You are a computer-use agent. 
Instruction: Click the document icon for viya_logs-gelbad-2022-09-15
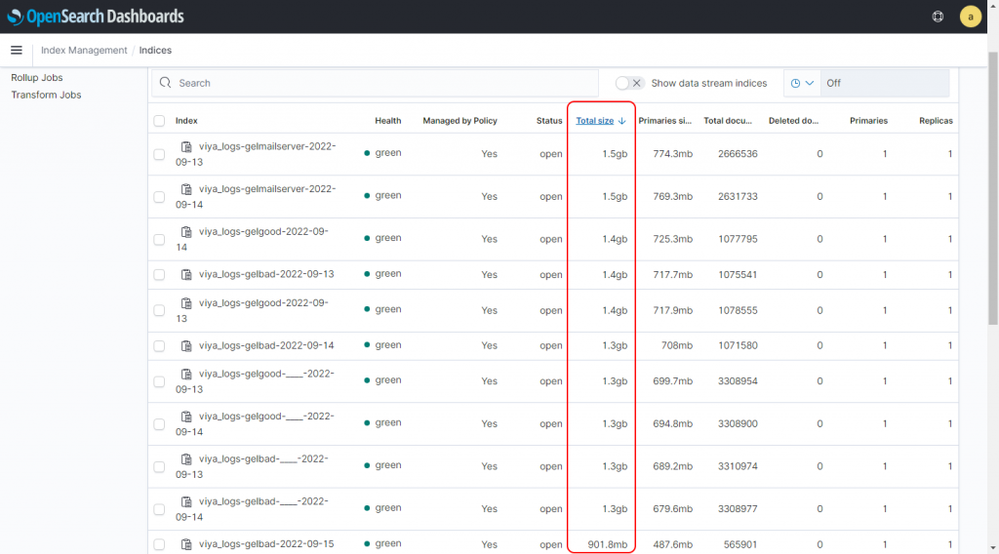[186, 544]
